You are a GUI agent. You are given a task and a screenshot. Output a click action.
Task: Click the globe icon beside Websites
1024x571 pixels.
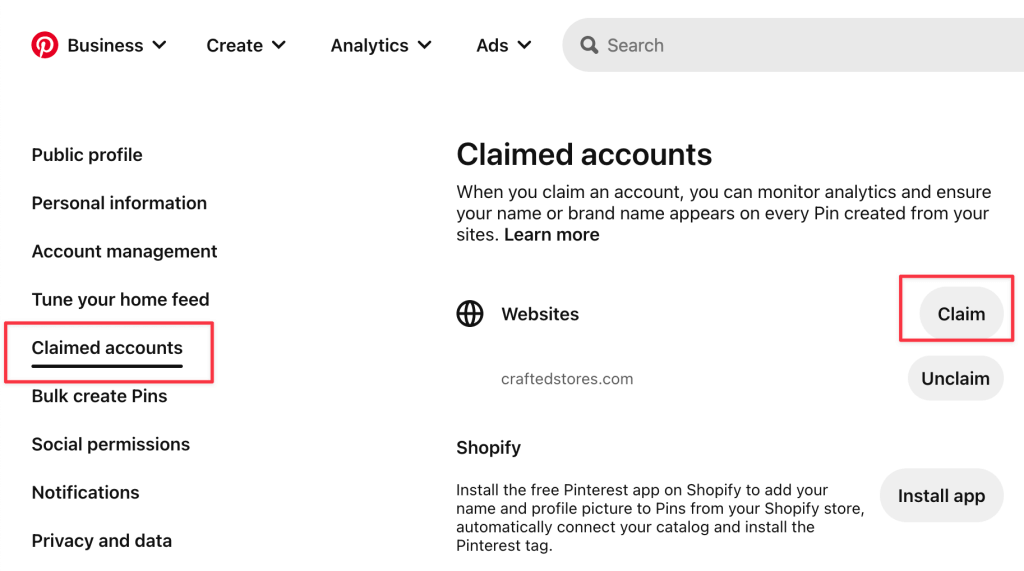pos(470,314)
